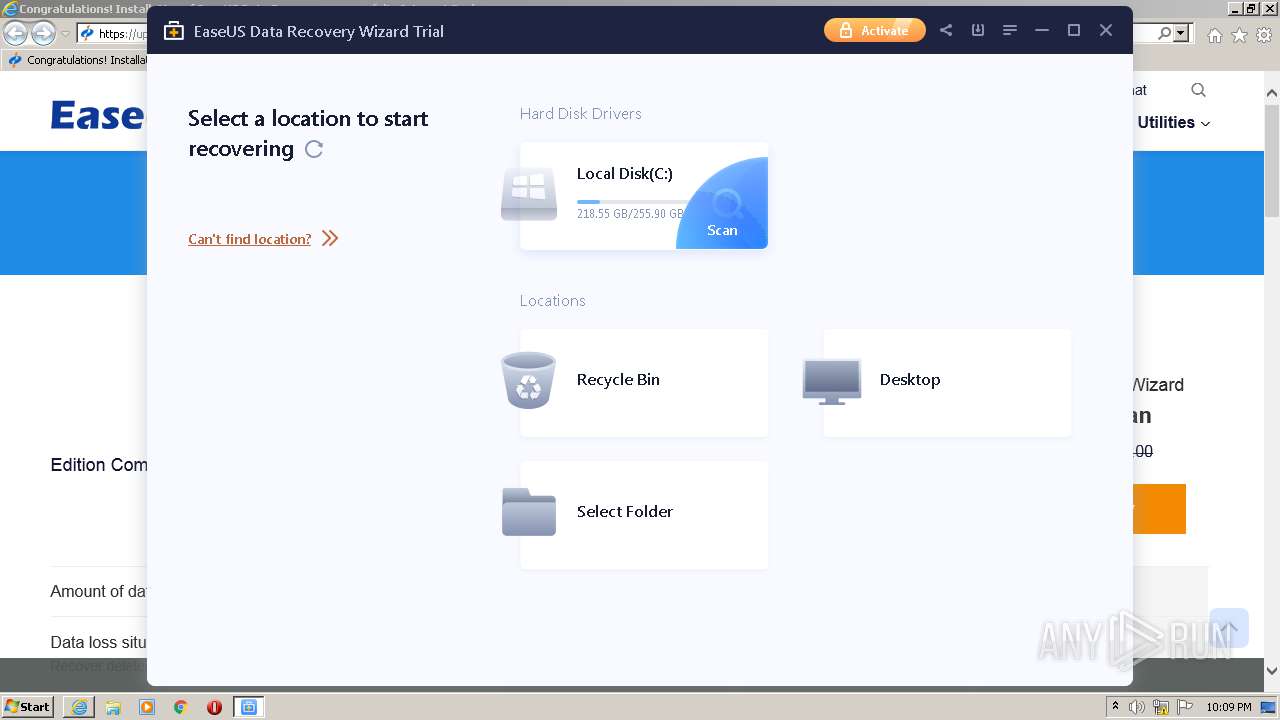1280x720 pixels.
Task: Select the Local Disk(C:) drive icon
Action: [x=529, y=194]
